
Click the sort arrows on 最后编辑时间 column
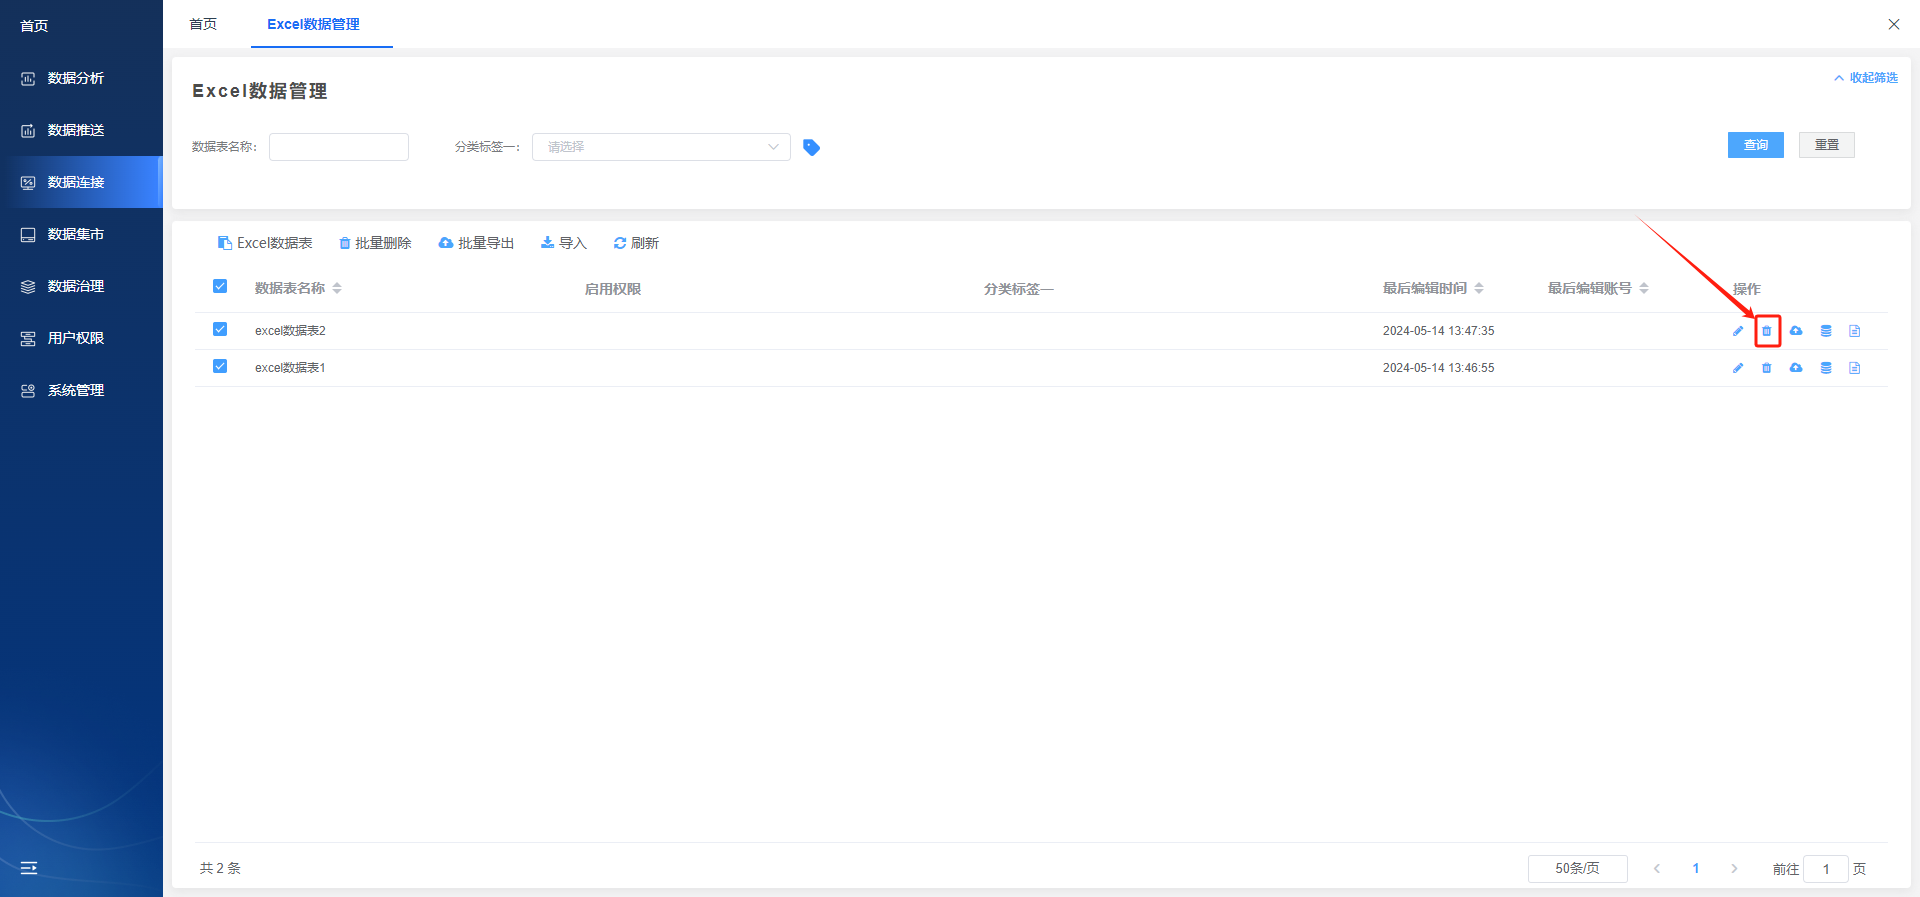(x=1479, y=288)
